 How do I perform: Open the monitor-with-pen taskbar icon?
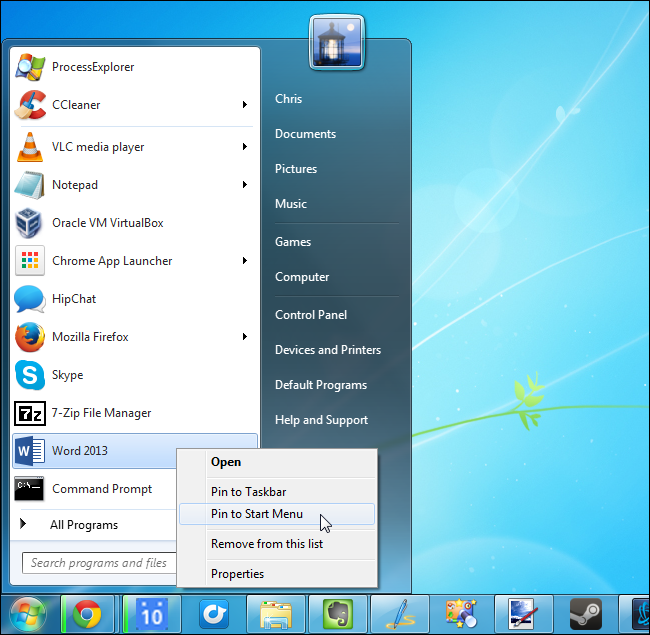pyautogui.click(x=524, y=615)
